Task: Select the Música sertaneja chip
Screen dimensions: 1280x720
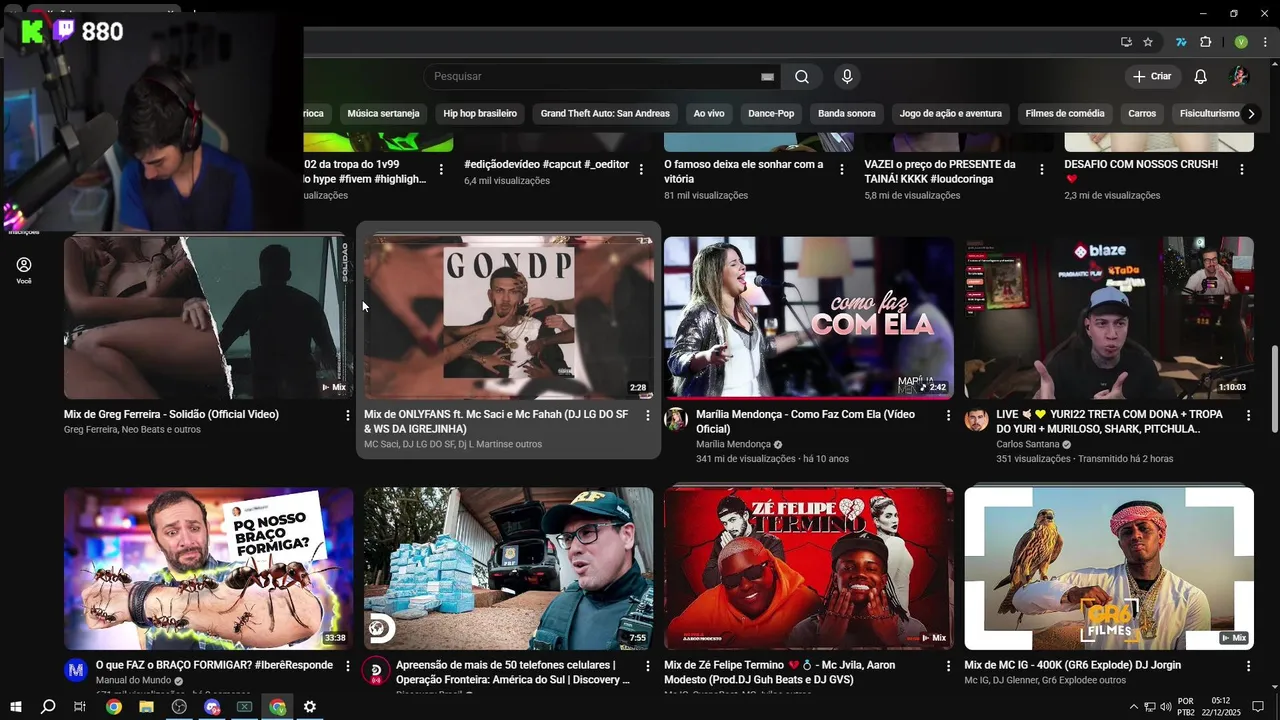Action: [x=383, y=114]
